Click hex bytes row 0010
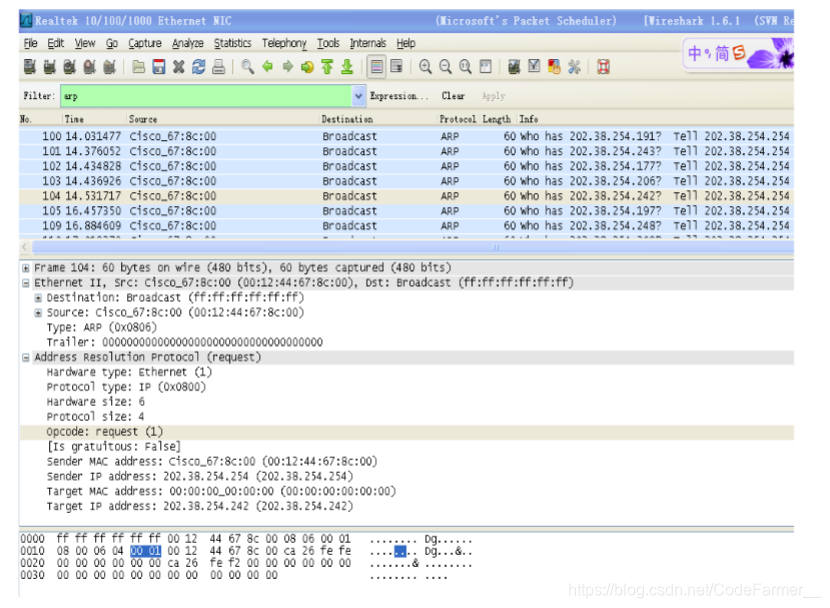 pos(204,551)
